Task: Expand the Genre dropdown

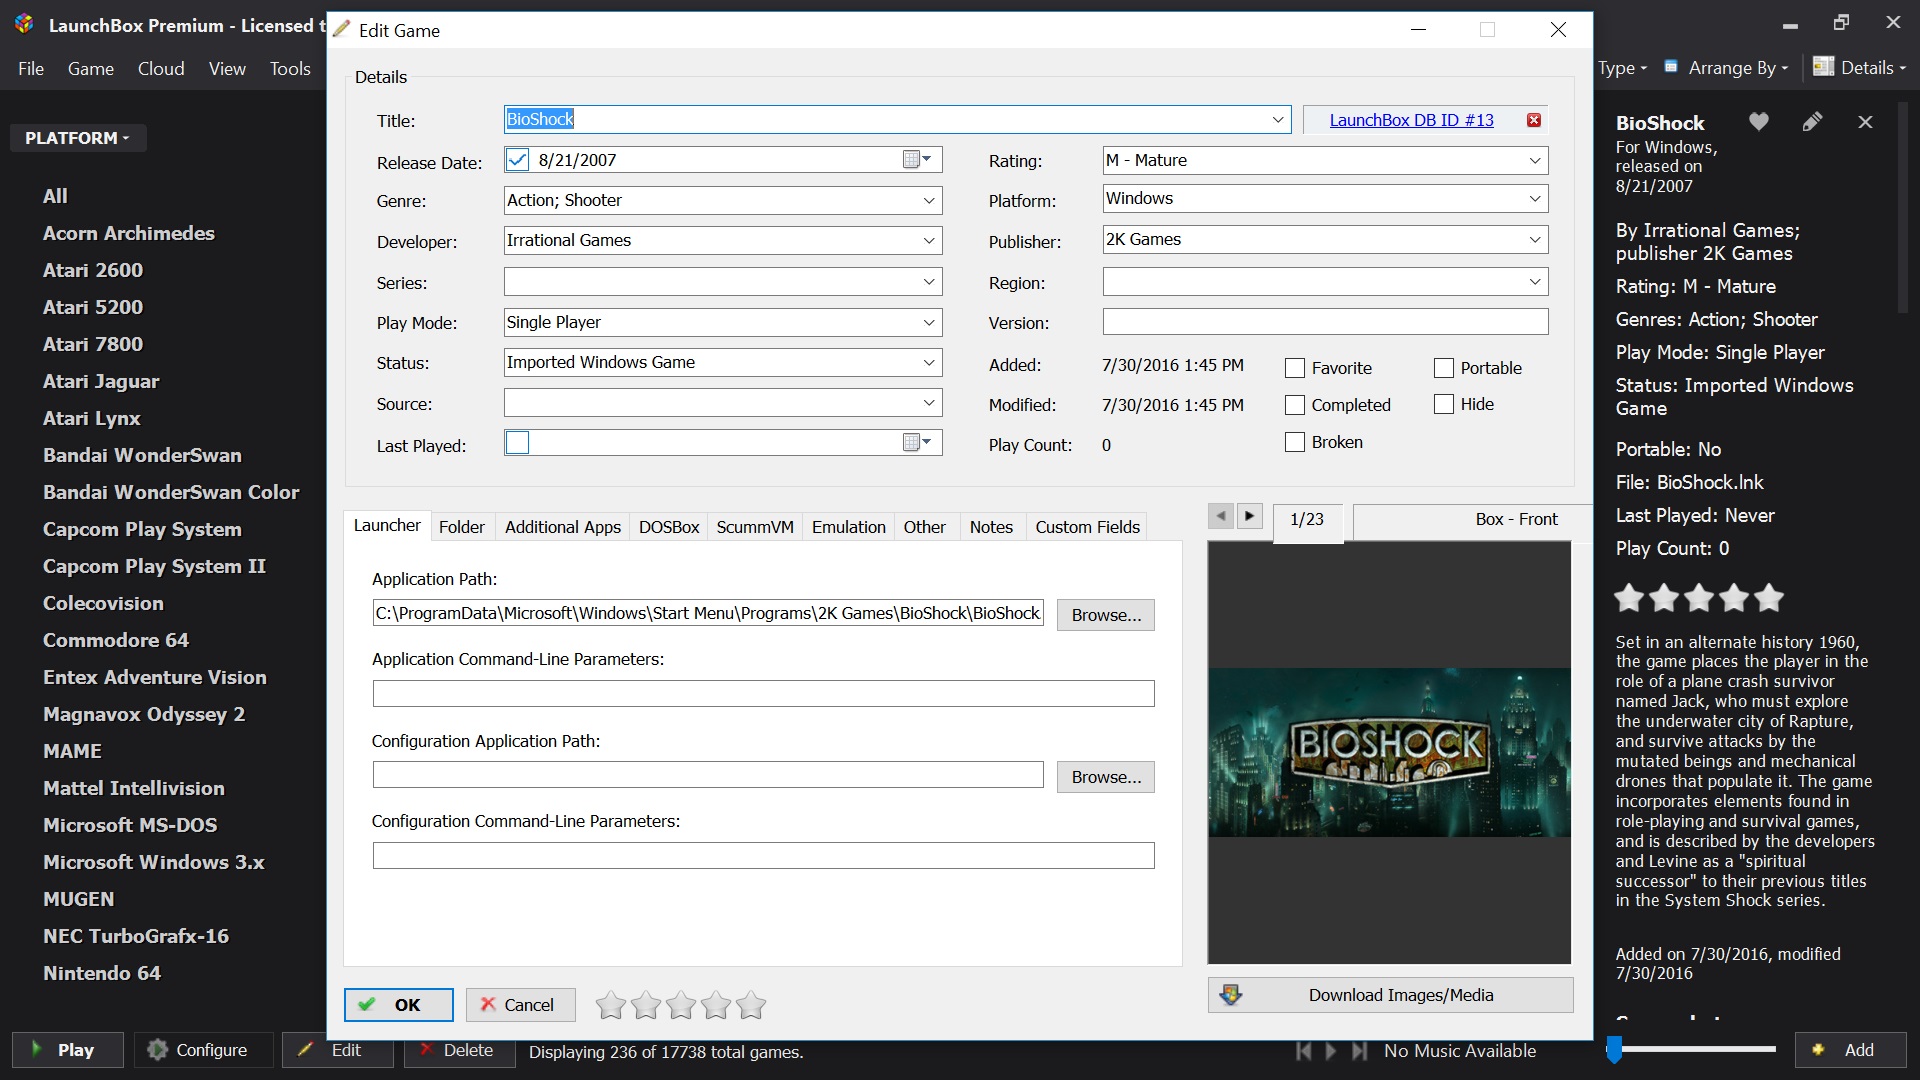Action: click(929, 201)
